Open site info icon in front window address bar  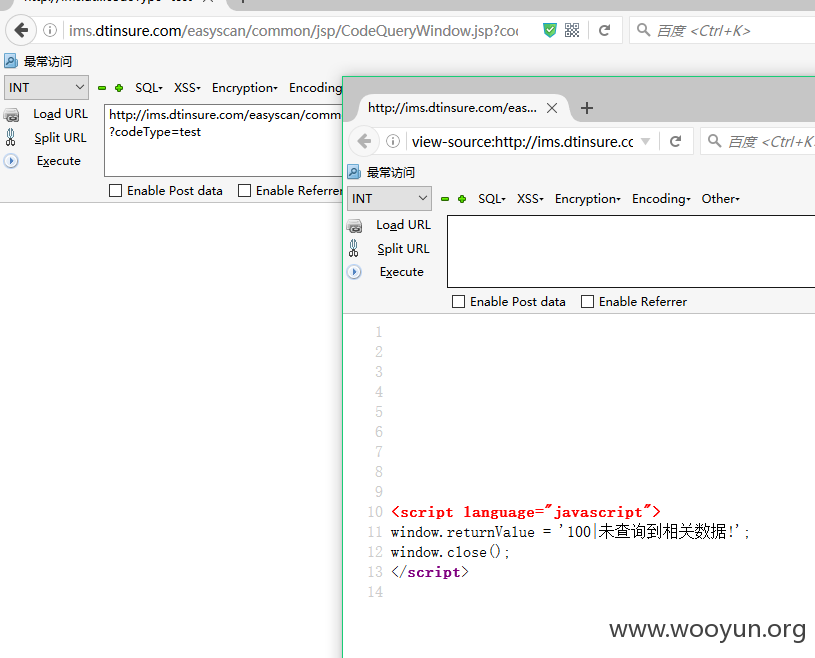coord(393,141)
